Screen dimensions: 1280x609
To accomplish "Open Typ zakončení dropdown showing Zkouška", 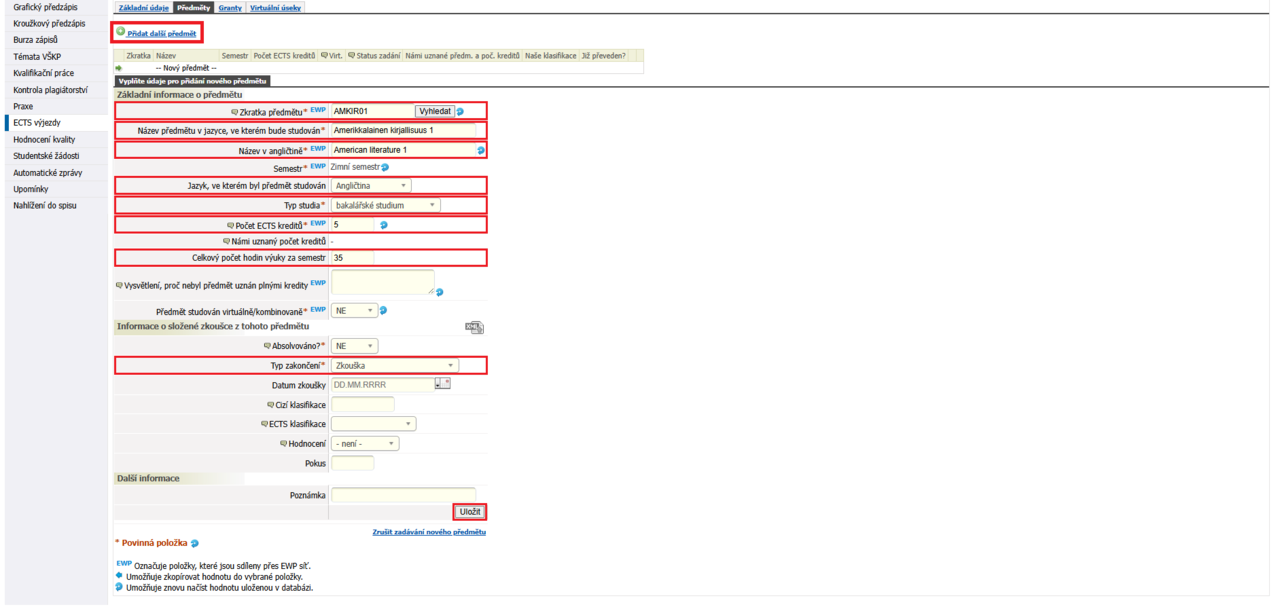I will point(395,366).
